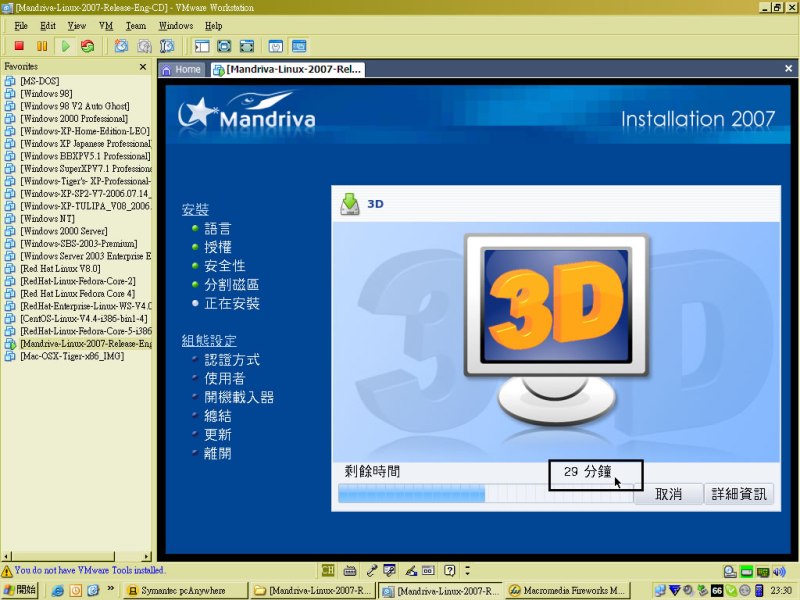Open the Snapshot Manager toolbar icon
Image resolution: width=800 pixels, height=600 pixels.
(167, 46)
